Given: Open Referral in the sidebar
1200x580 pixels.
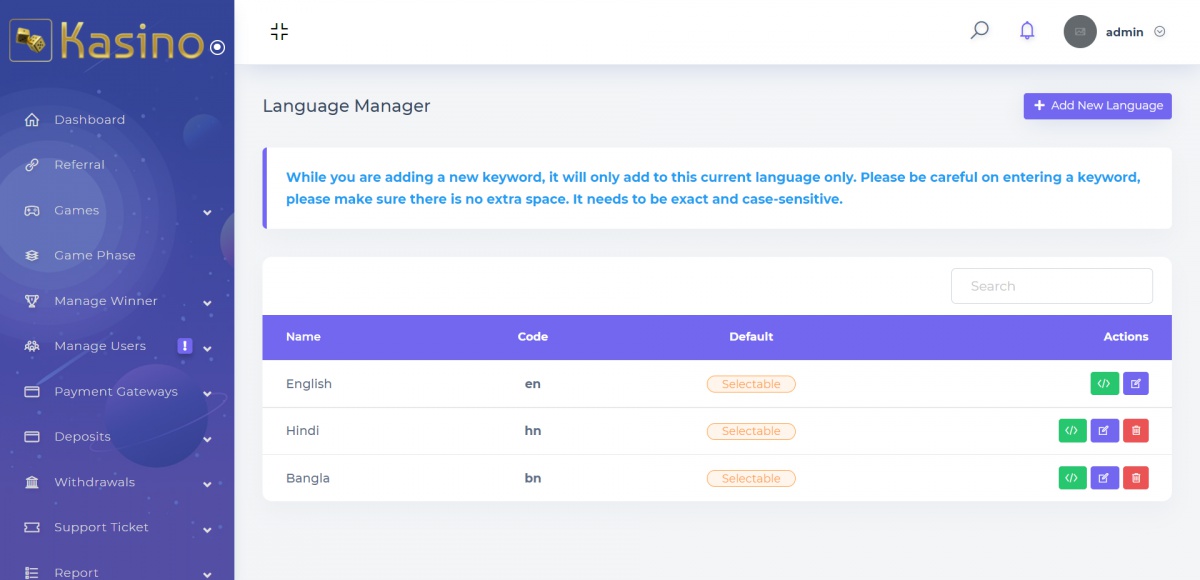Looking at the screenshot, I should [79, 165].
